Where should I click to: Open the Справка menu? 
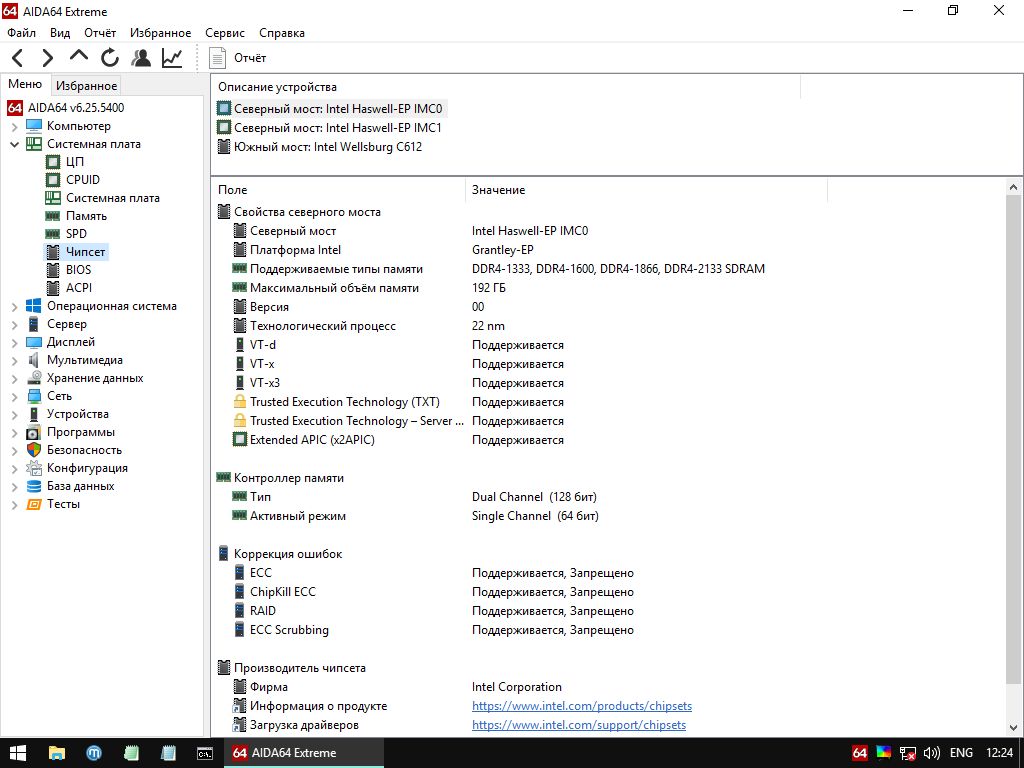281,33
